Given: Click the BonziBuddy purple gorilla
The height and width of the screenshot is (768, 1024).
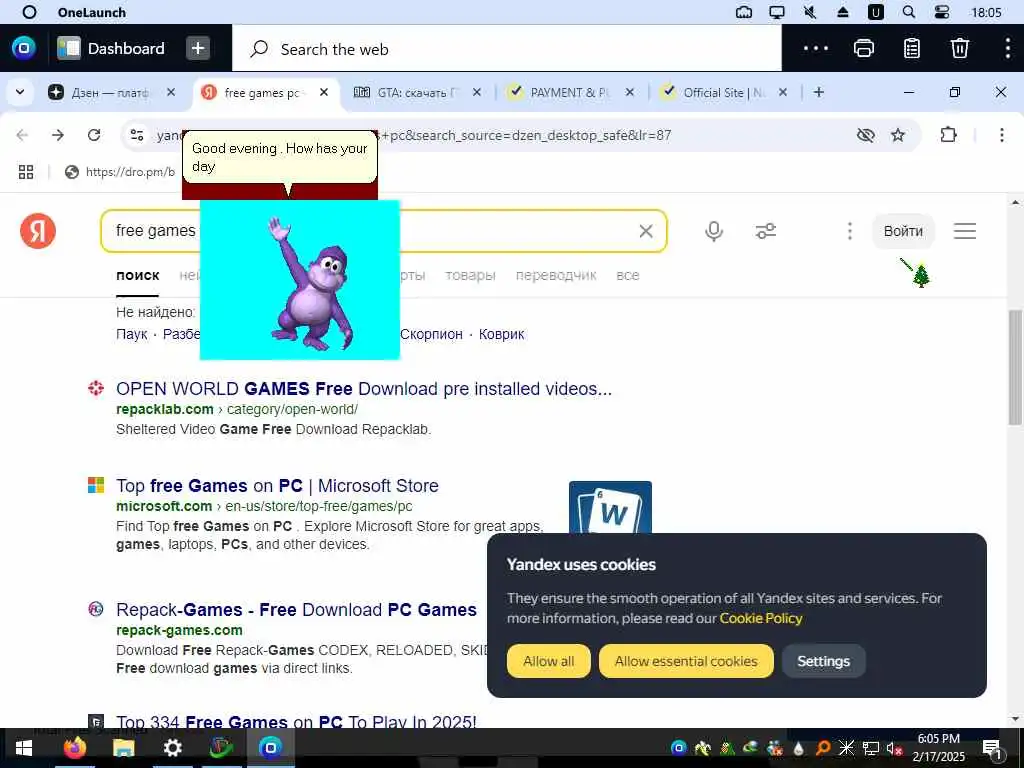Looking at the screenshot, I should point(312,285).
